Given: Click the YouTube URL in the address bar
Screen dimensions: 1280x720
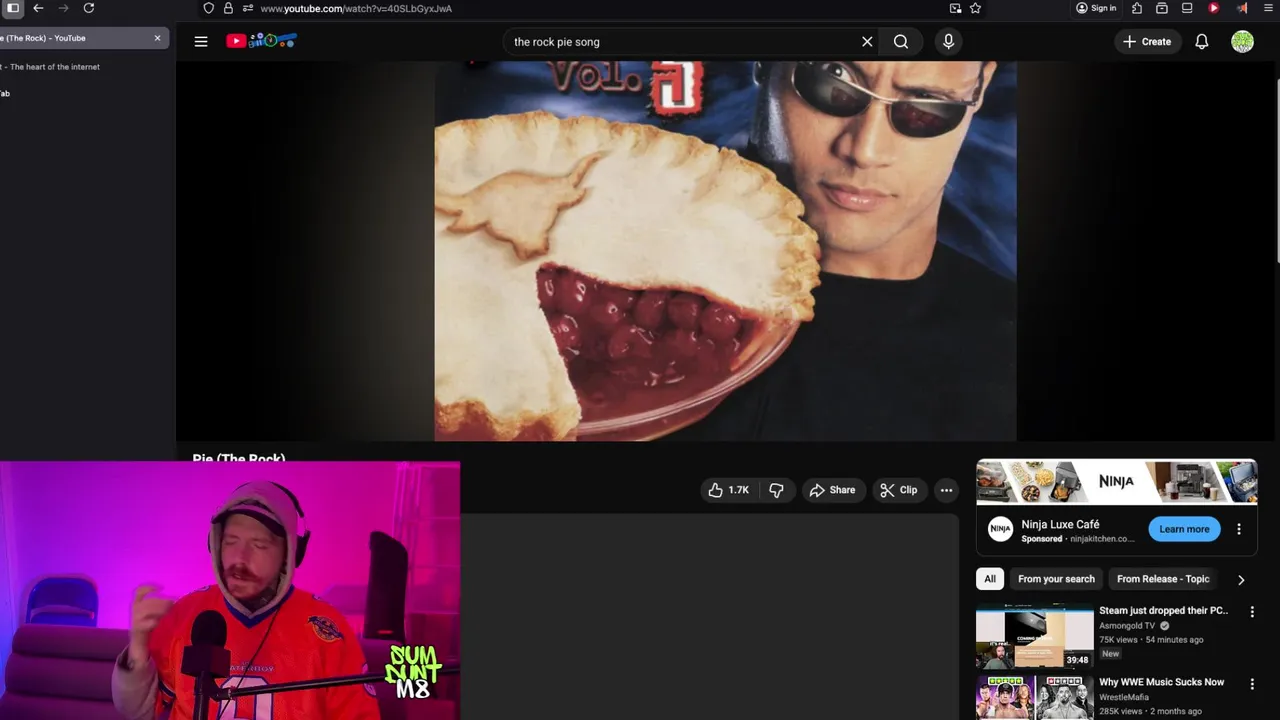Looking at the screenshot, I should pyautogui.click(x=356, y=8).
